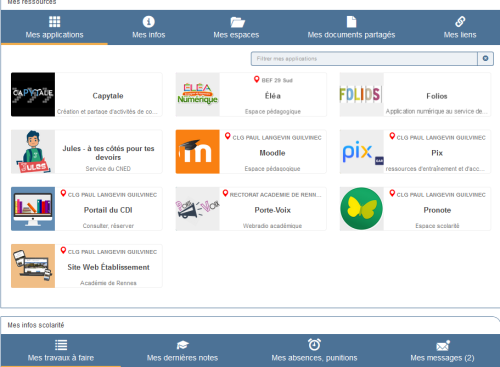500x367 pixels.
Task: Open the Pix title link
Action: click(x=437, y=153)
